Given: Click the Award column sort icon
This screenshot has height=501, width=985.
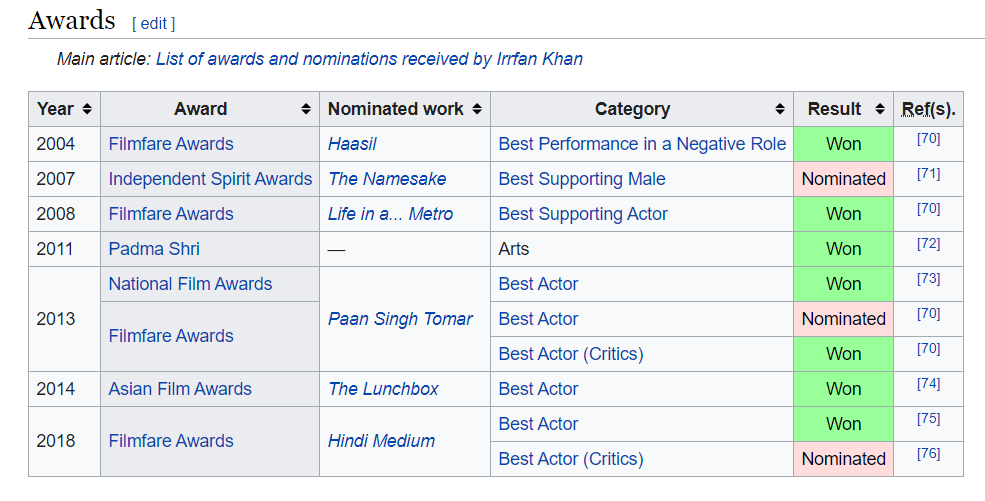Looking at the screenshot, I should (306, 109).
